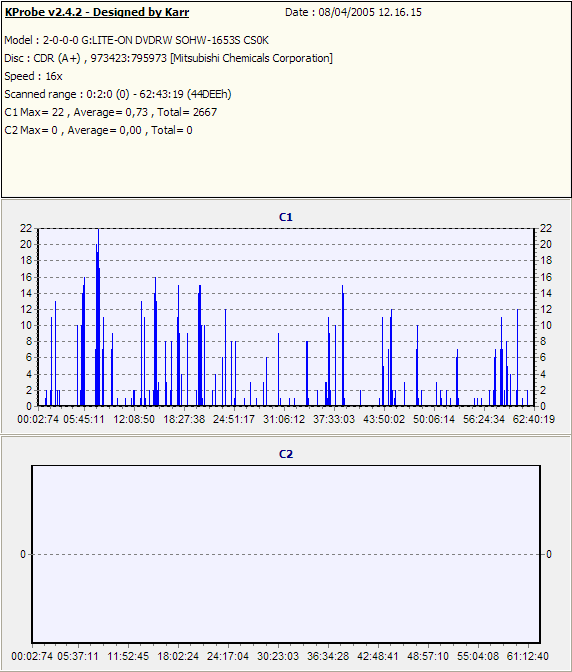
Task: Click the tallest C1 error spike
Action: [x=98, y=317]
